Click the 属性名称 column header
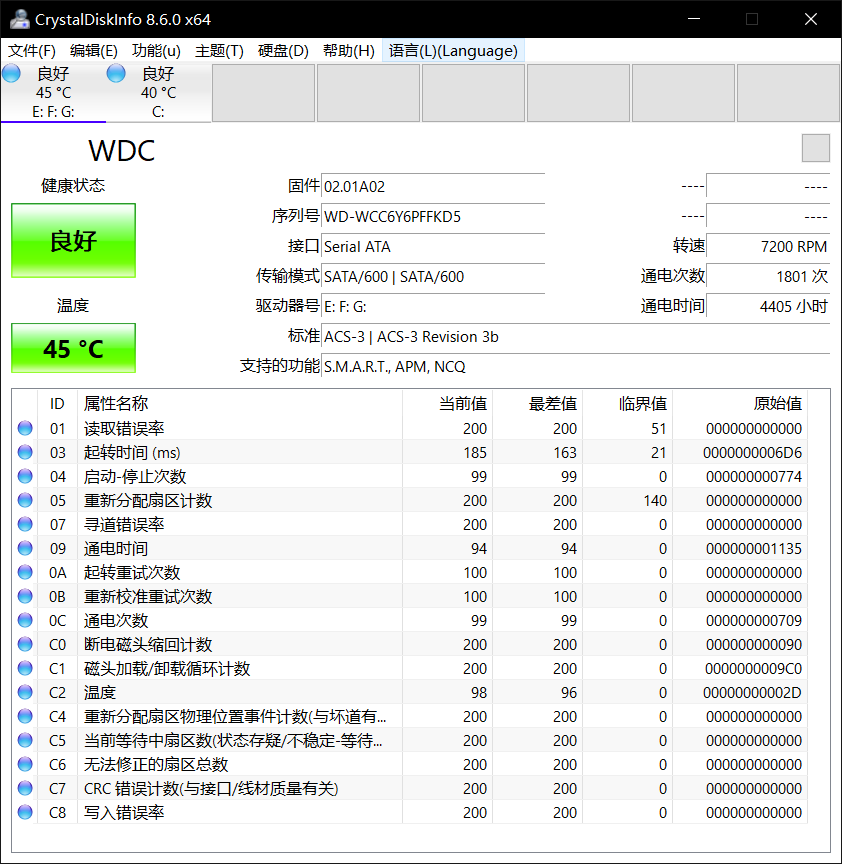This screenshot has height=864, width=842. pyautogui.click(x=240, y=403)
